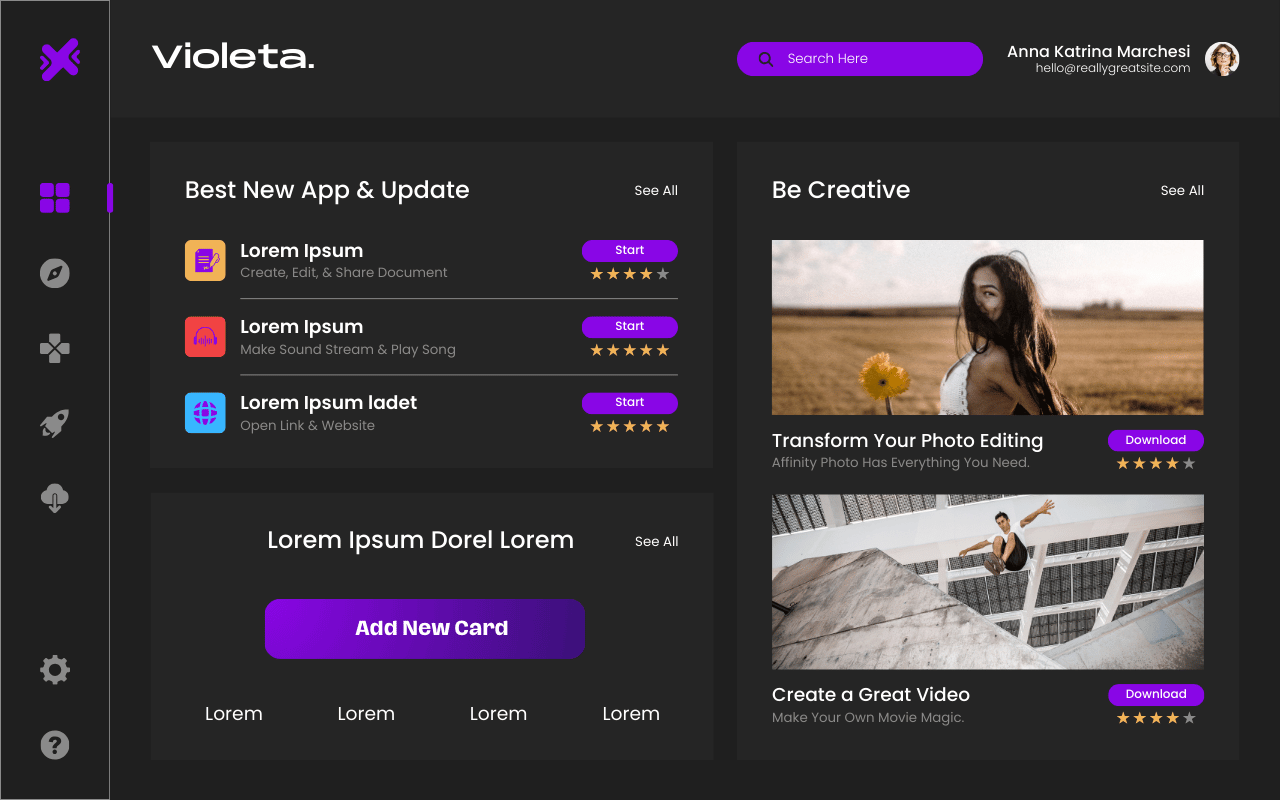Viewport: 1280px width, 800px height.
Task: Download Create a Great Video app
Action: tap(1156, 694)
